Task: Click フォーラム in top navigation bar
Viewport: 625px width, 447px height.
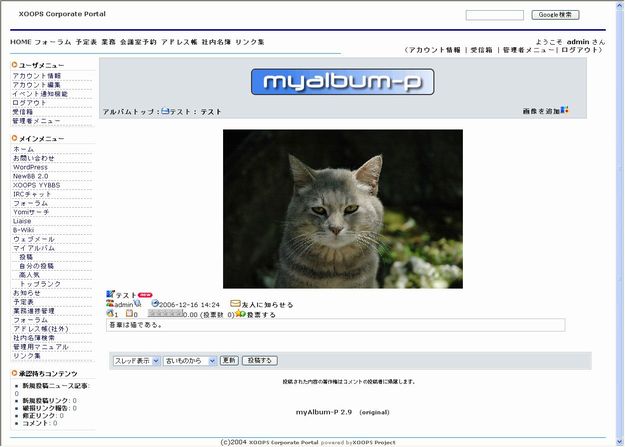Action: tap(52, 43)
